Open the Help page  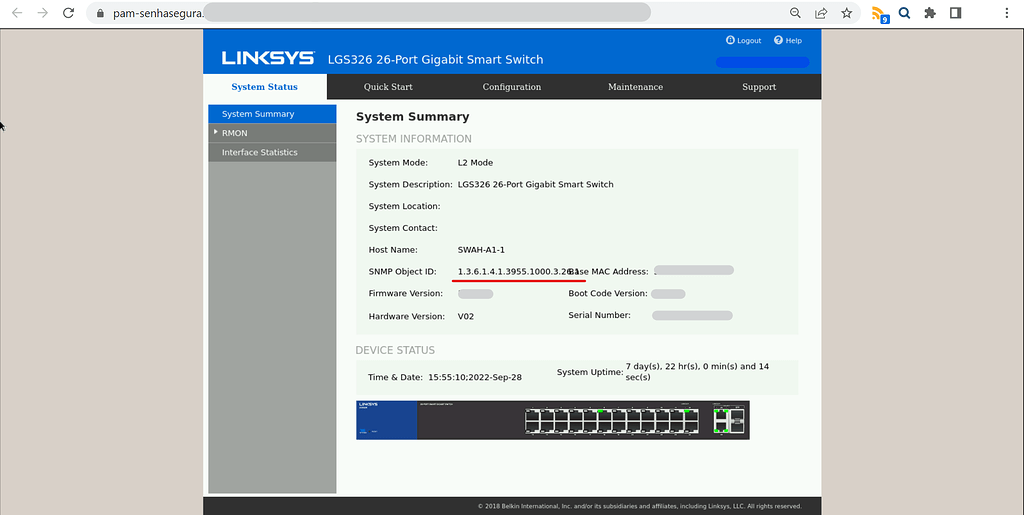pyautogui.click(x=788, y=40)
